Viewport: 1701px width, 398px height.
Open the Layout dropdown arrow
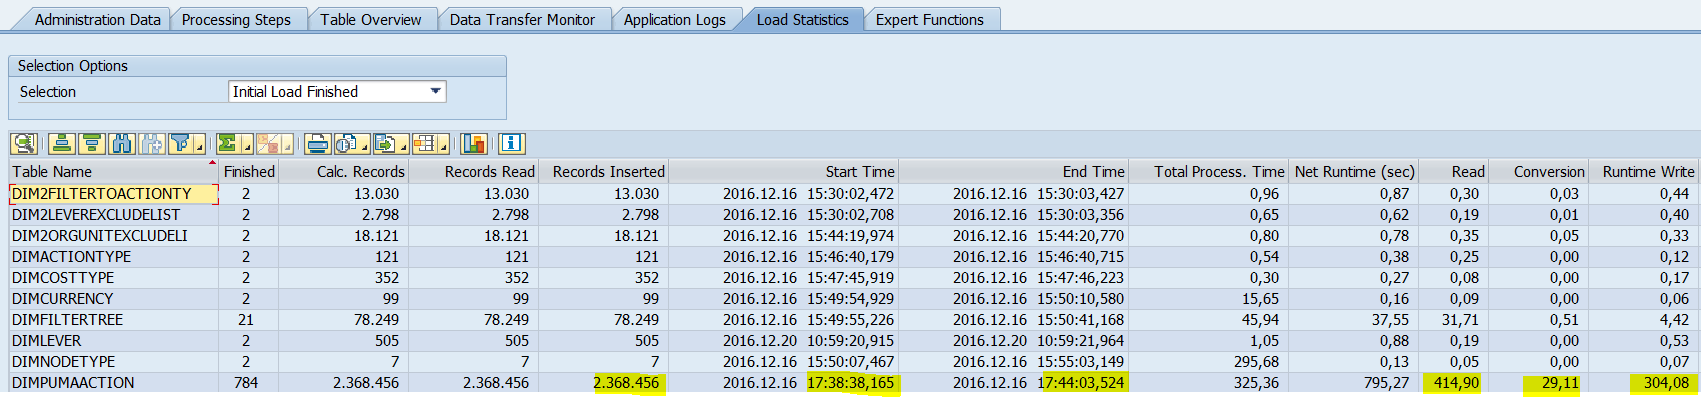click(x=444, y=144)
